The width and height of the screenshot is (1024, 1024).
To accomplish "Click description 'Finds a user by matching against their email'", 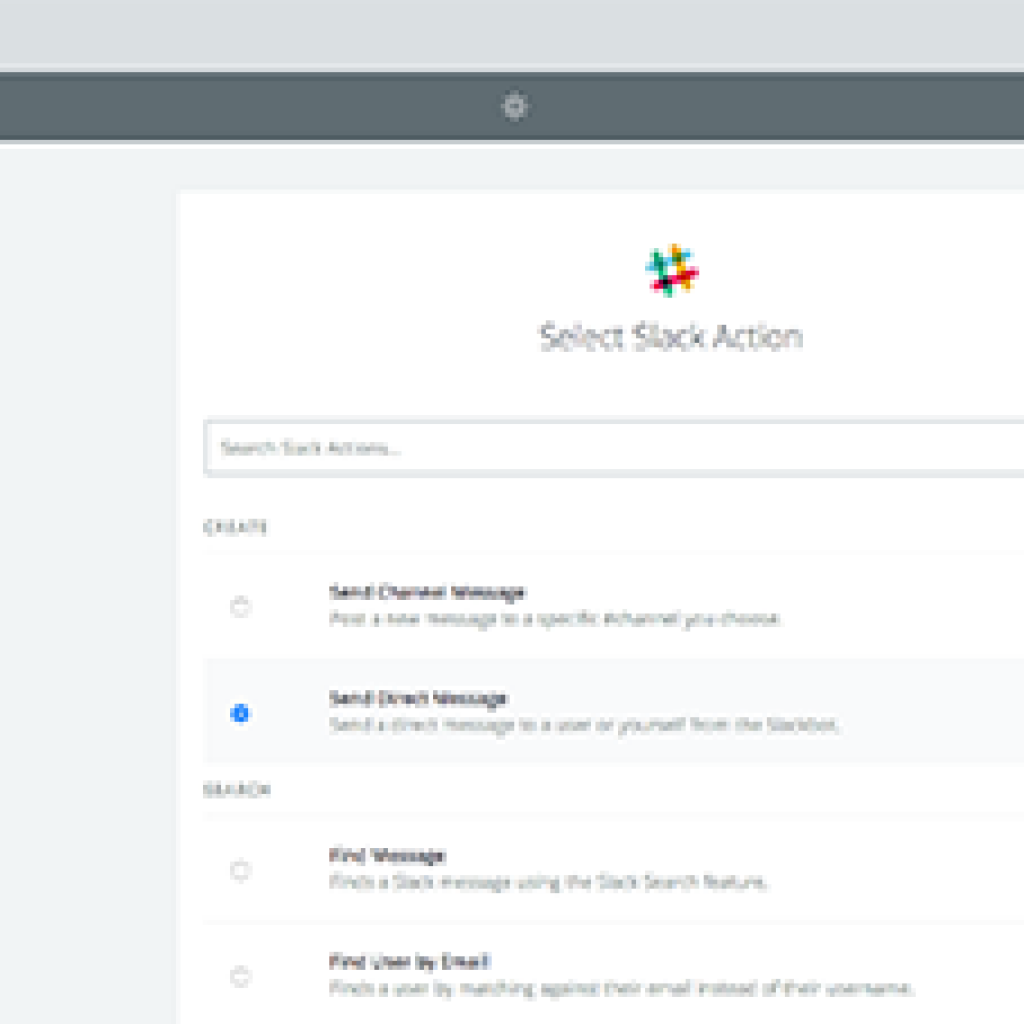I will 621,989.
